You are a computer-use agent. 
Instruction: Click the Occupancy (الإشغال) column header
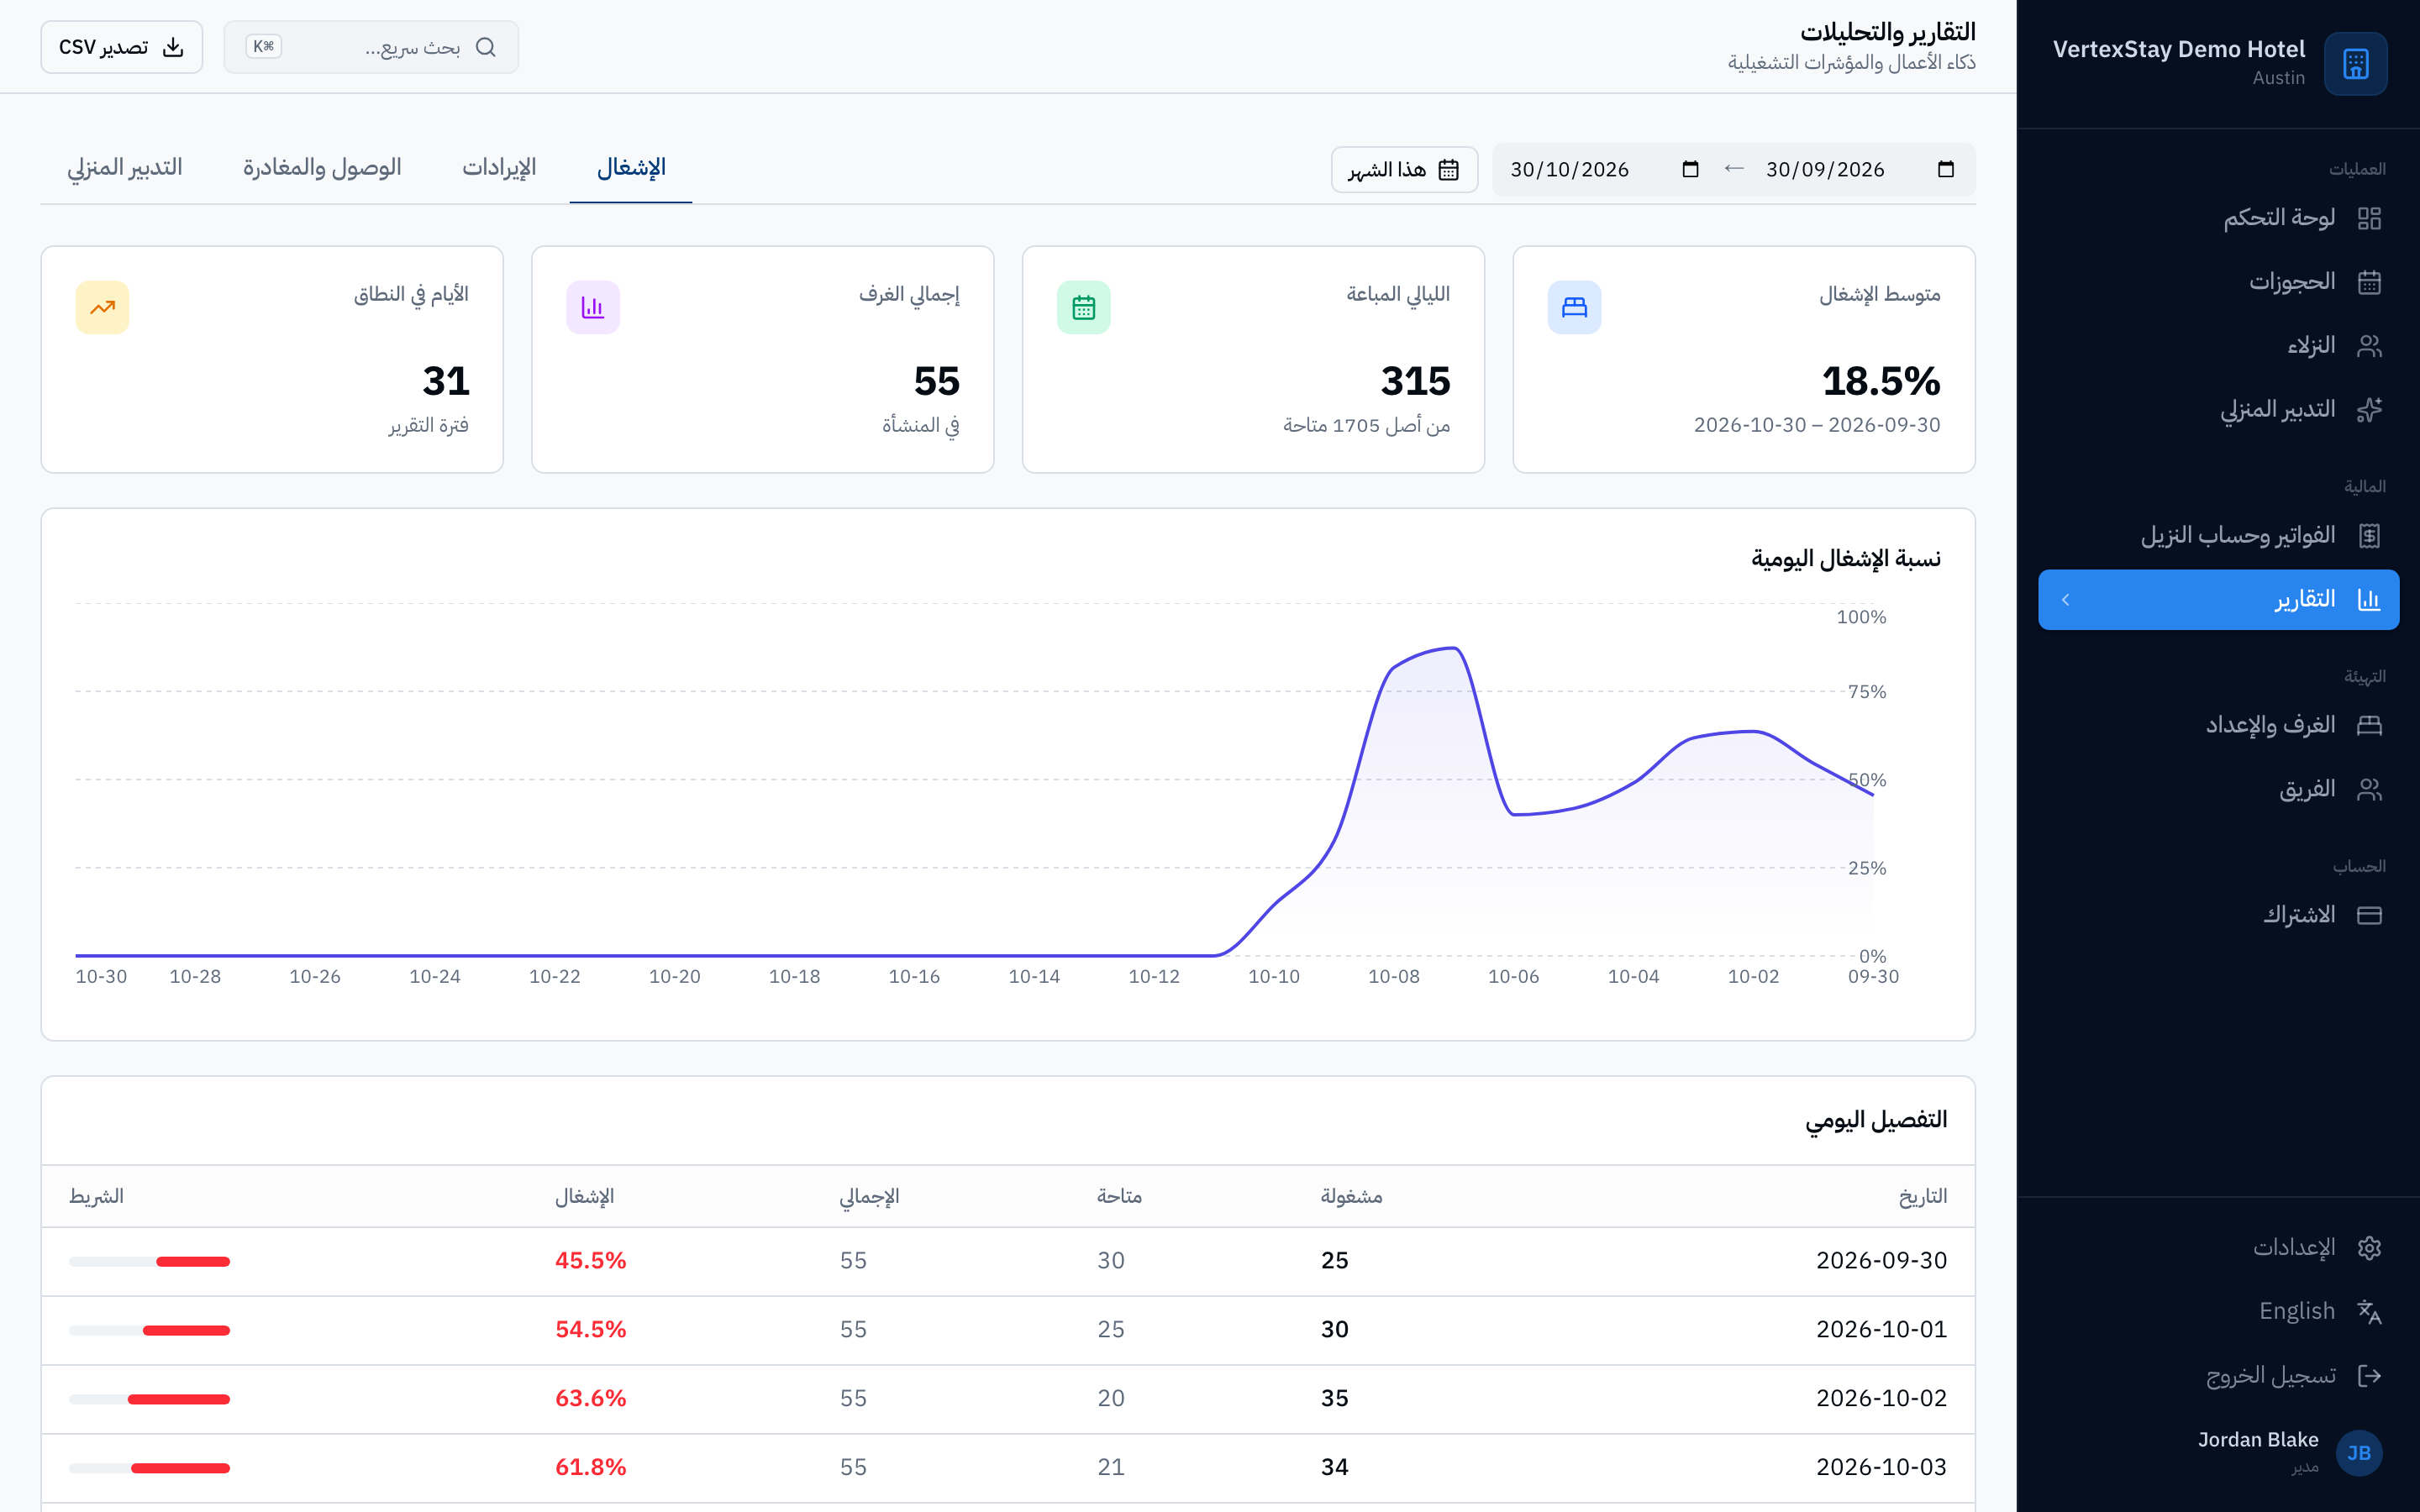click(x=585, y=1196)
